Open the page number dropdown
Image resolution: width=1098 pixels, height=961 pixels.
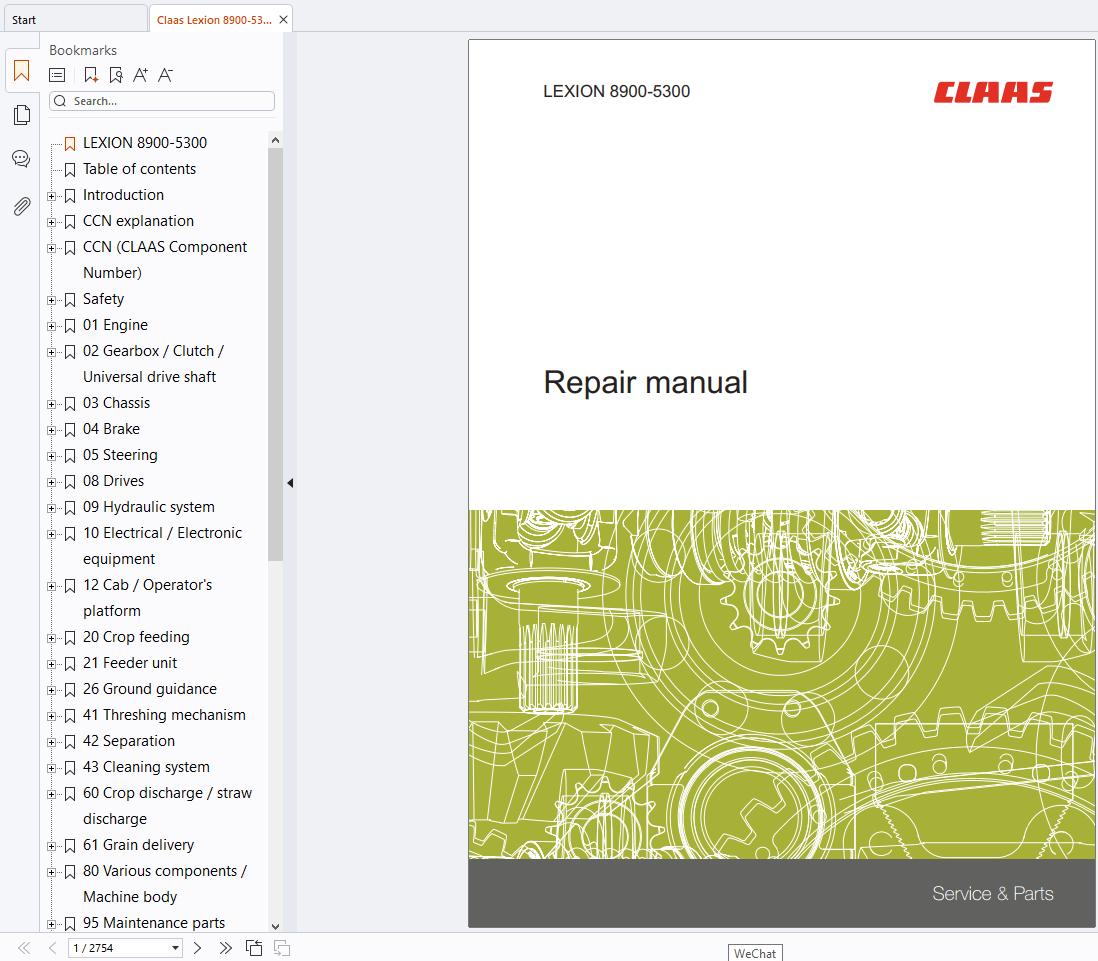click(173, 947)
